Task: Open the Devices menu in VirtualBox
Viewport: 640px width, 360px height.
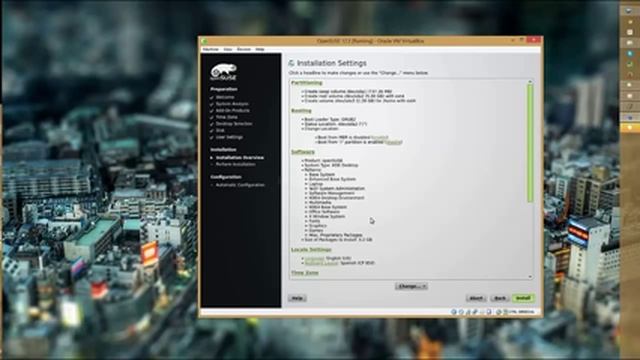Action: 244,49
